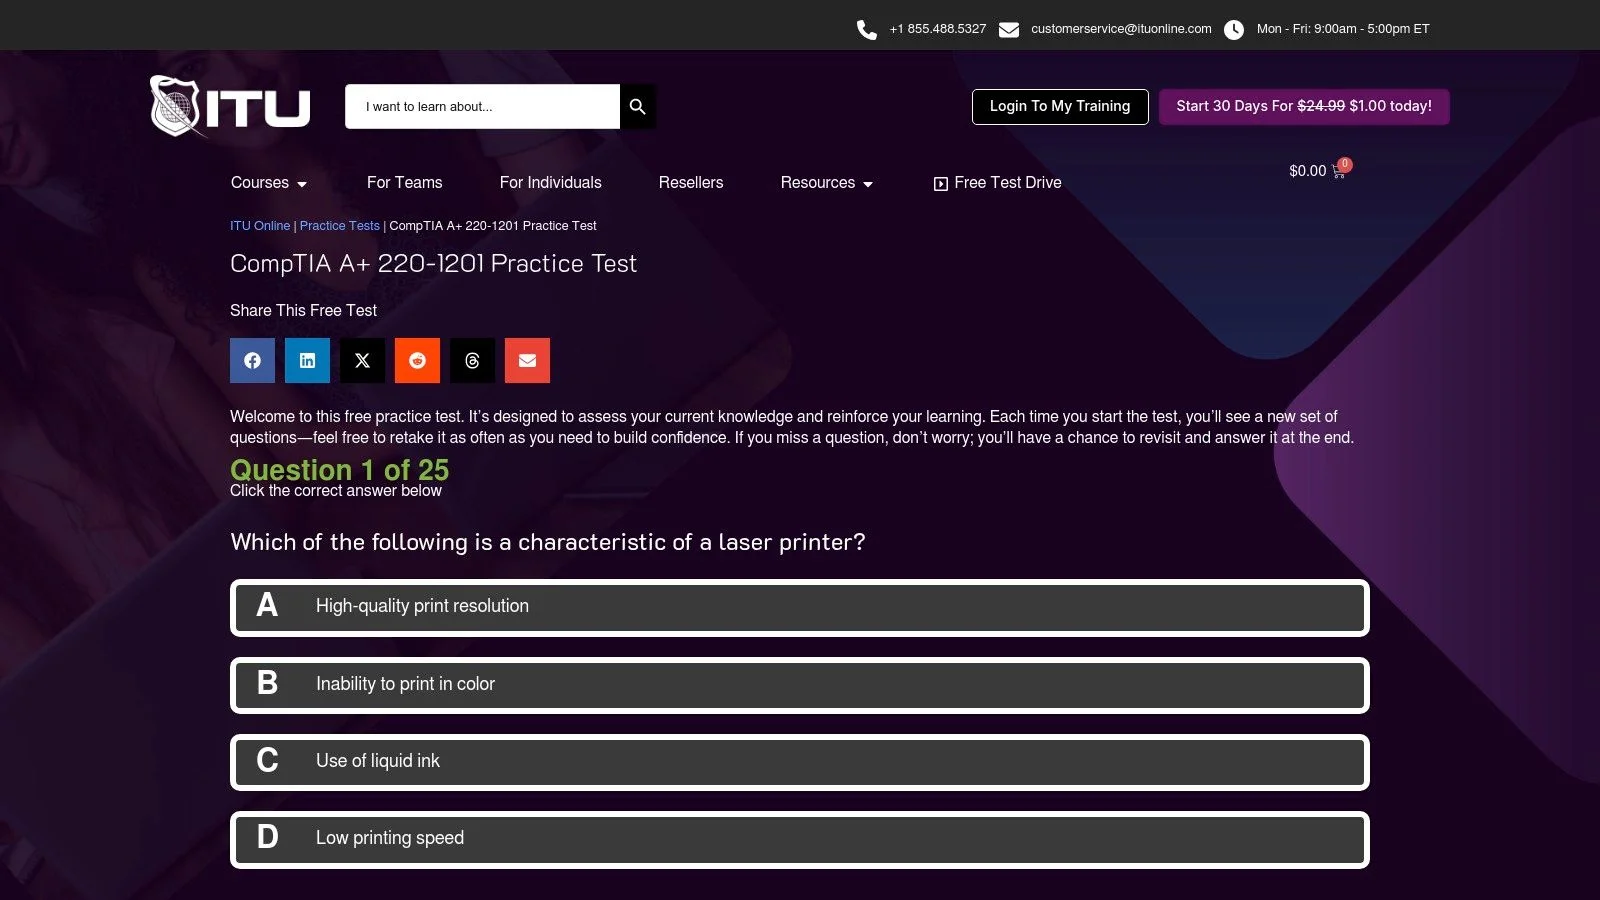This screenshot has height=900, width=1600.
Task: Share the test on Facebook
Action: [252, 361]
